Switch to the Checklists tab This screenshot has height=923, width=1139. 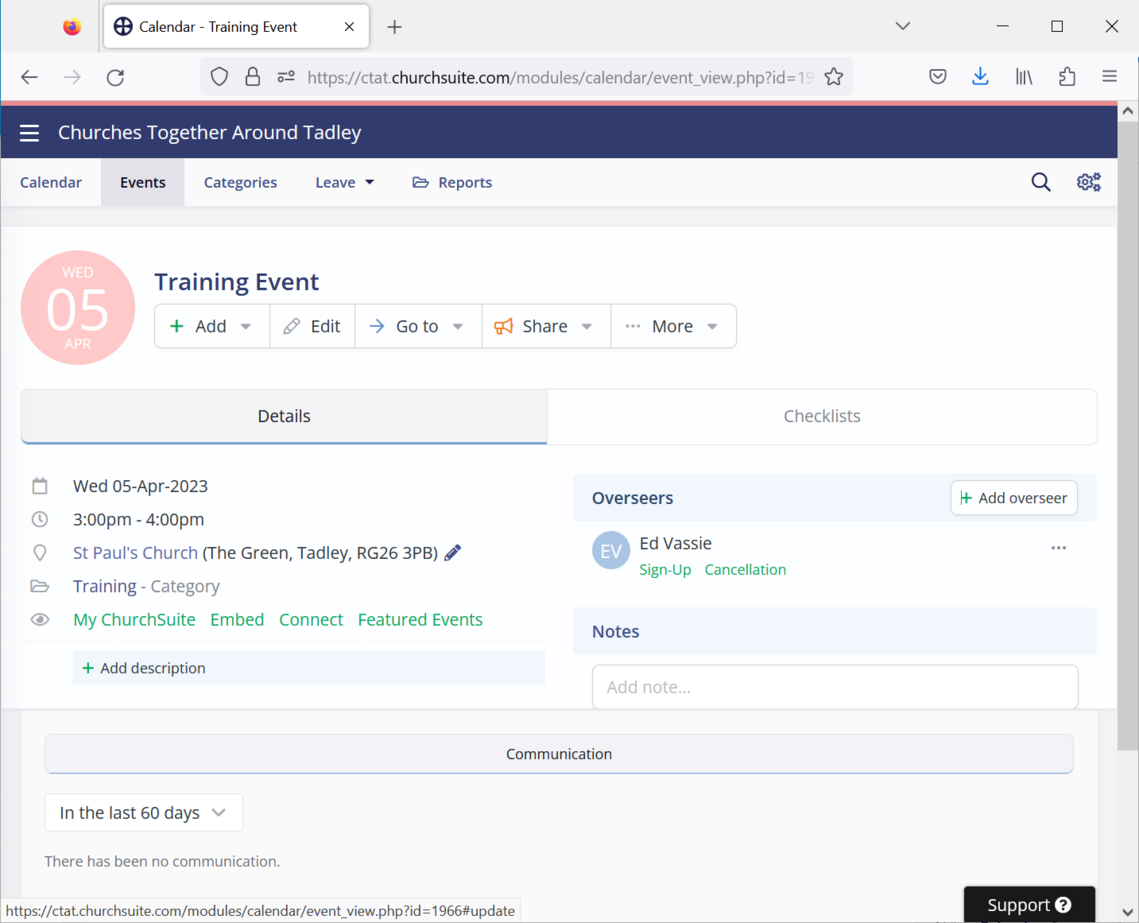(x=822, y=416)
